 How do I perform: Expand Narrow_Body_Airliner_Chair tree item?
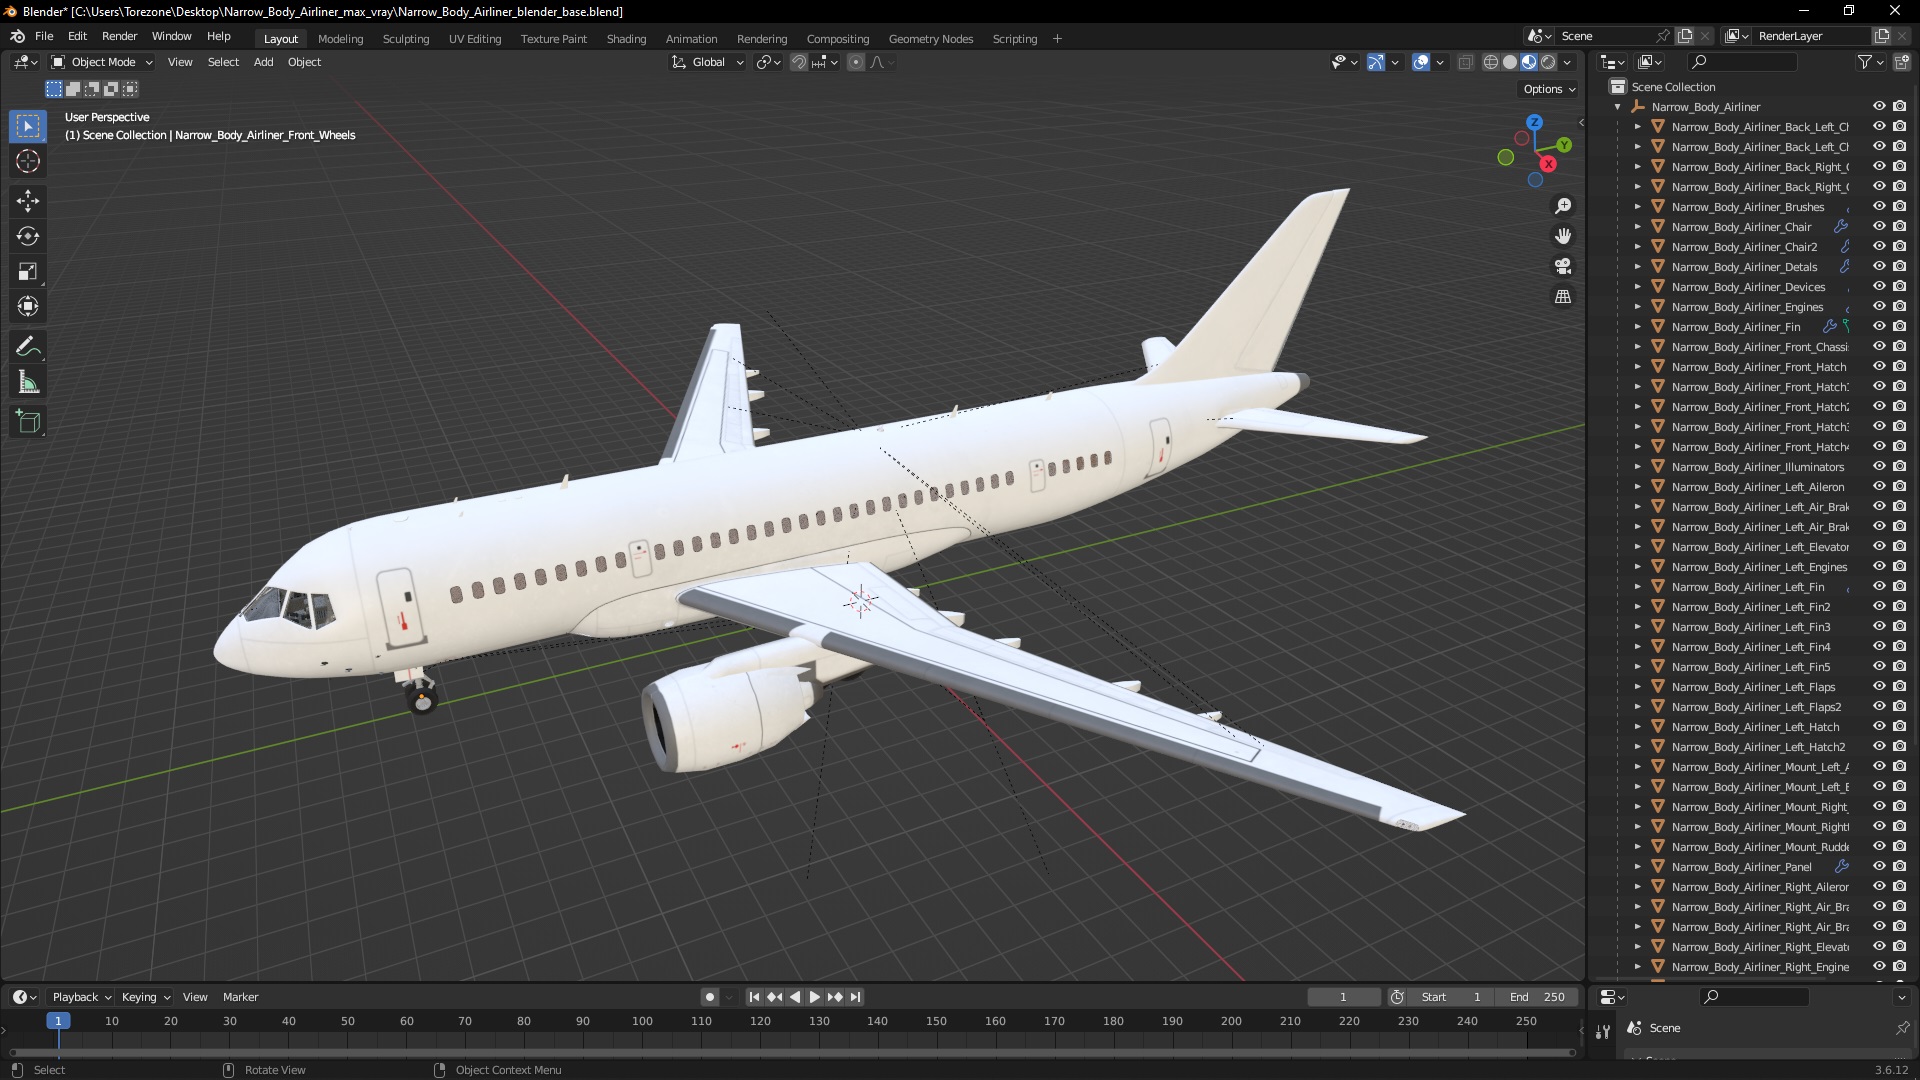[1637, 227]
